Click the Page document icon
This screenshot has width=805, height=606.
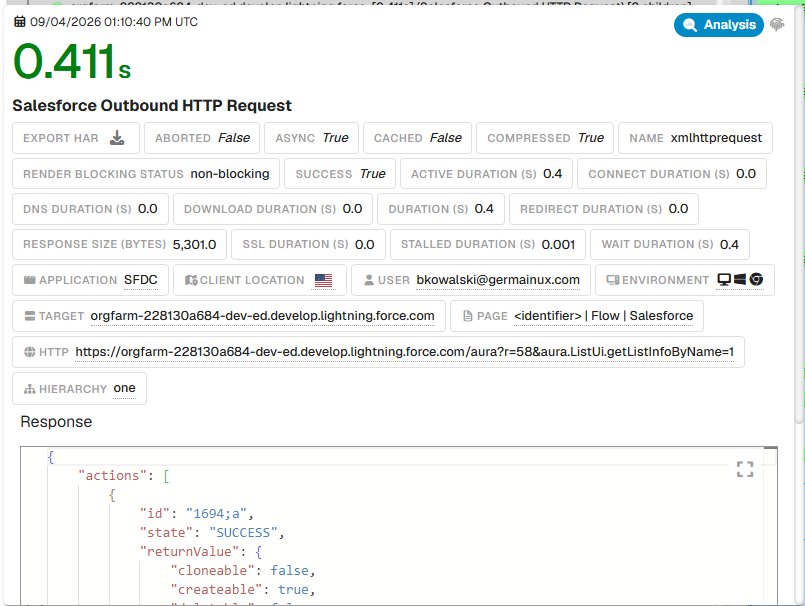tap(468, 316)
